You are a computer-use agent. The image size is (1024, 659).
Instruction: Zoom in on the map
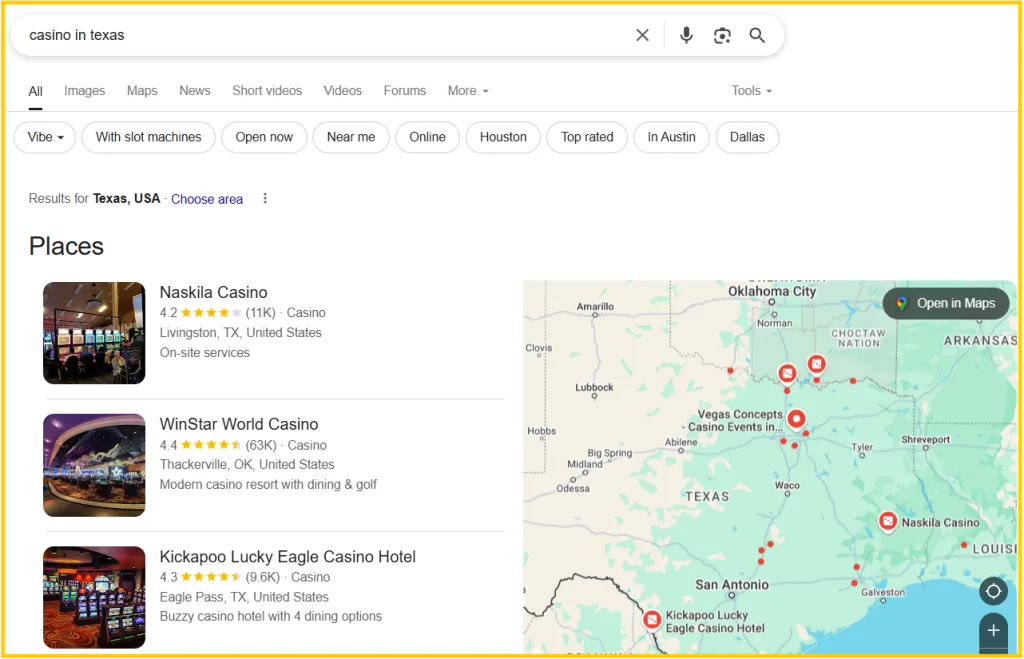click(993, 631)
